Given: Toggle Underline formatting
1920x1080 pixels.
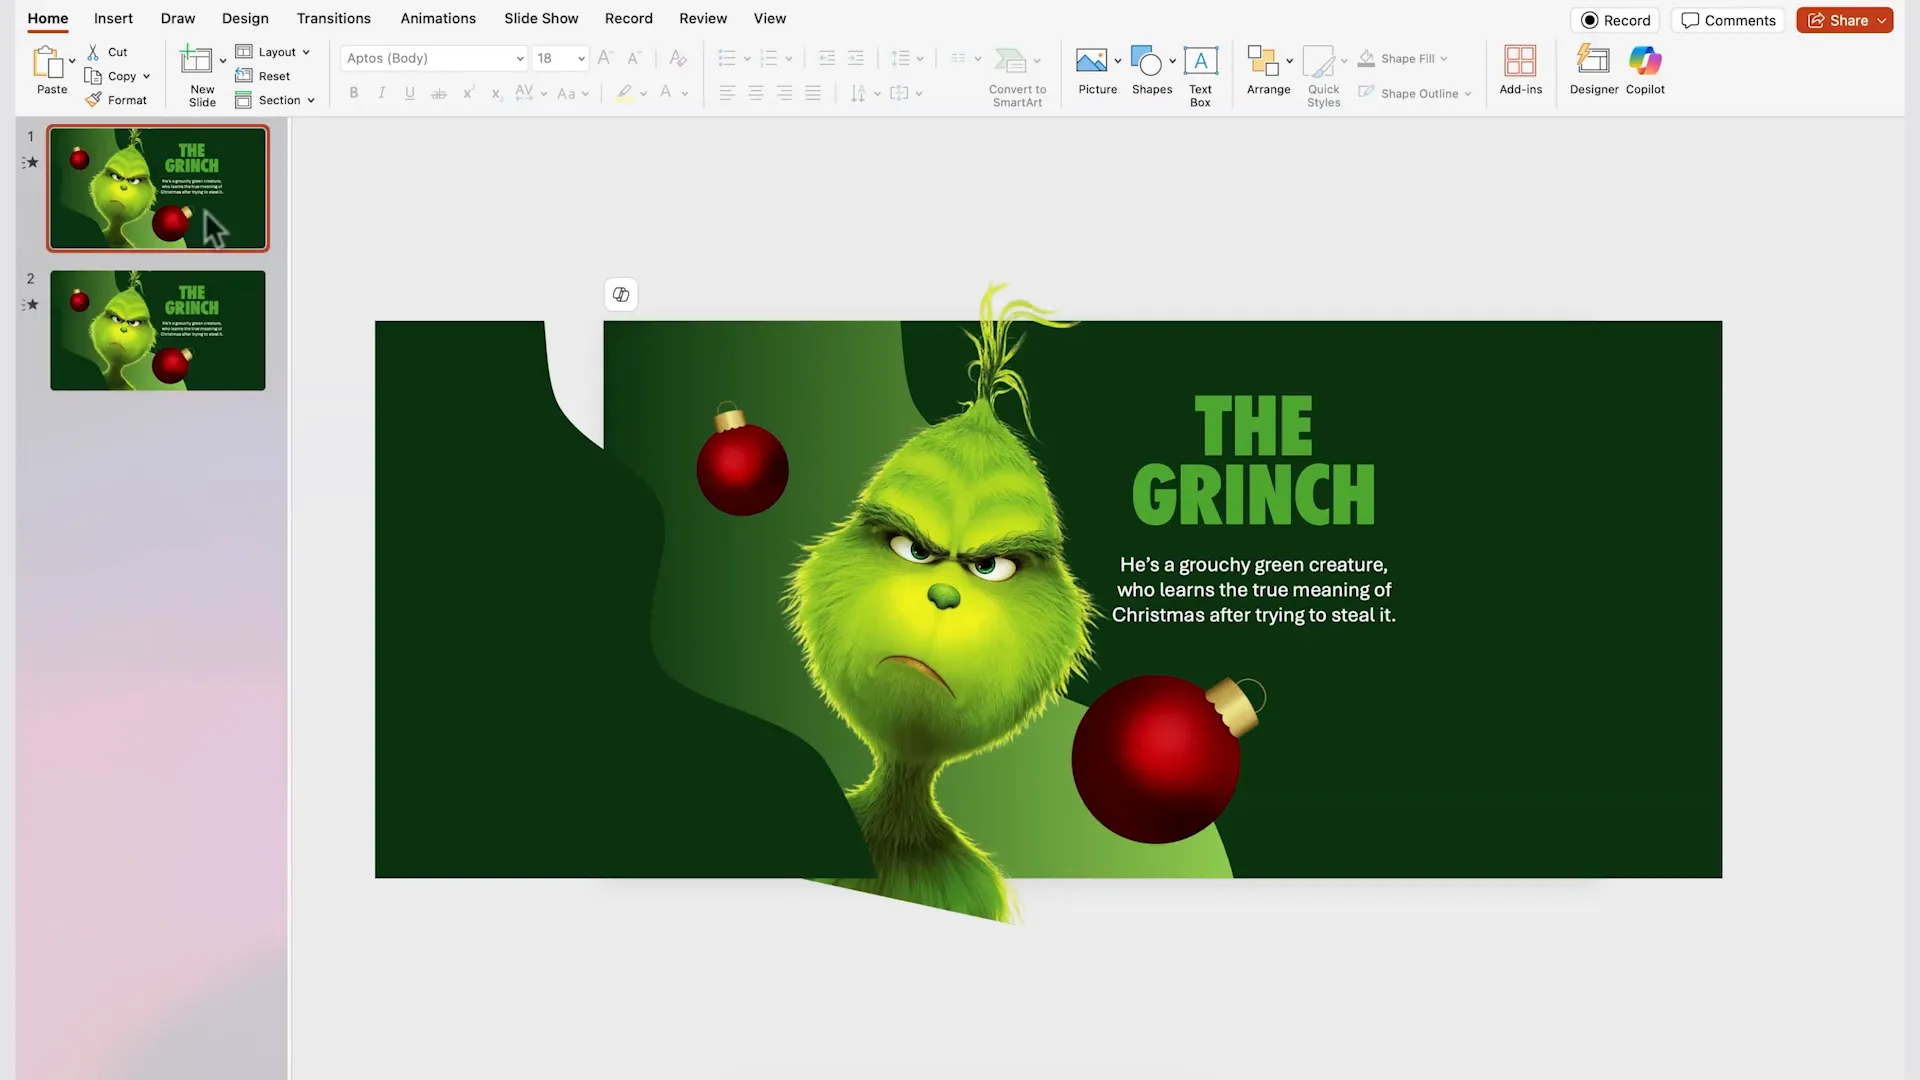Looking at the screenshot, I should point(410,93).
